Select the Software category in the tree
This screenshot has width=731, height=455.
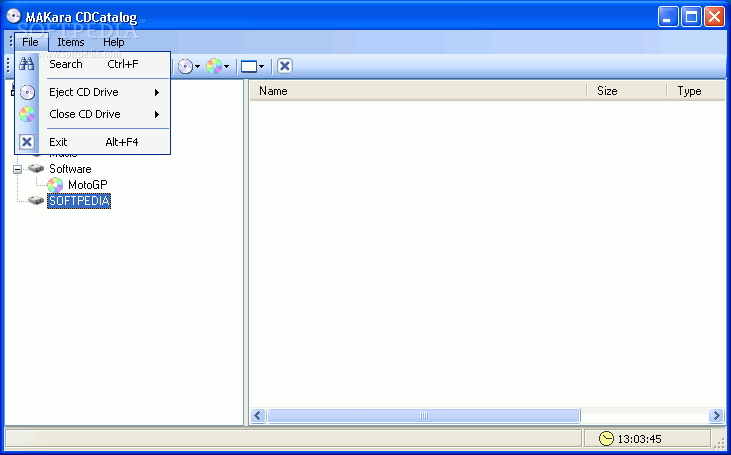click(x=70, y=169)
